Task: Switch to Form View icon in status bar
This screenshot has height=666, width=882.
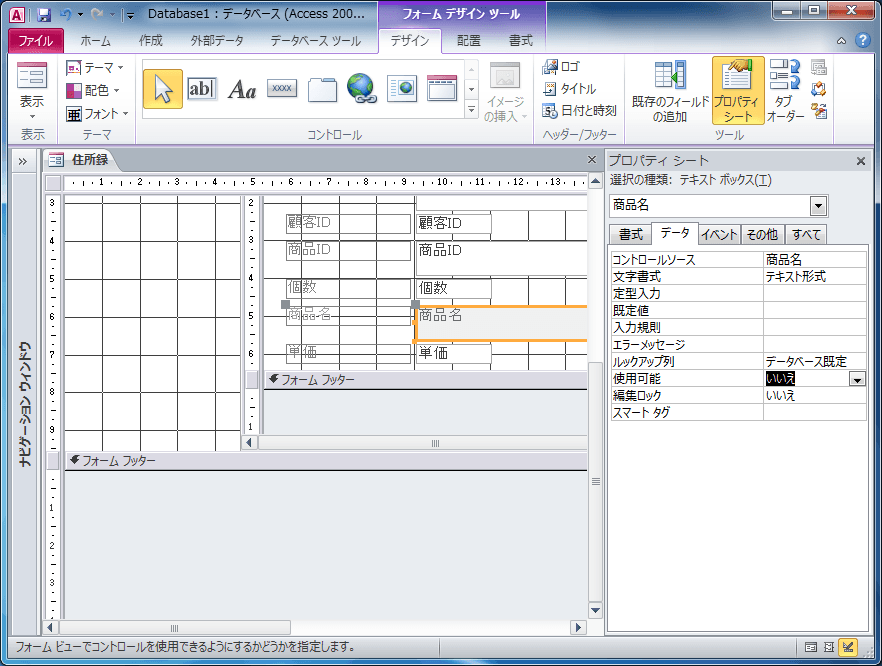Action: (811, 647)
